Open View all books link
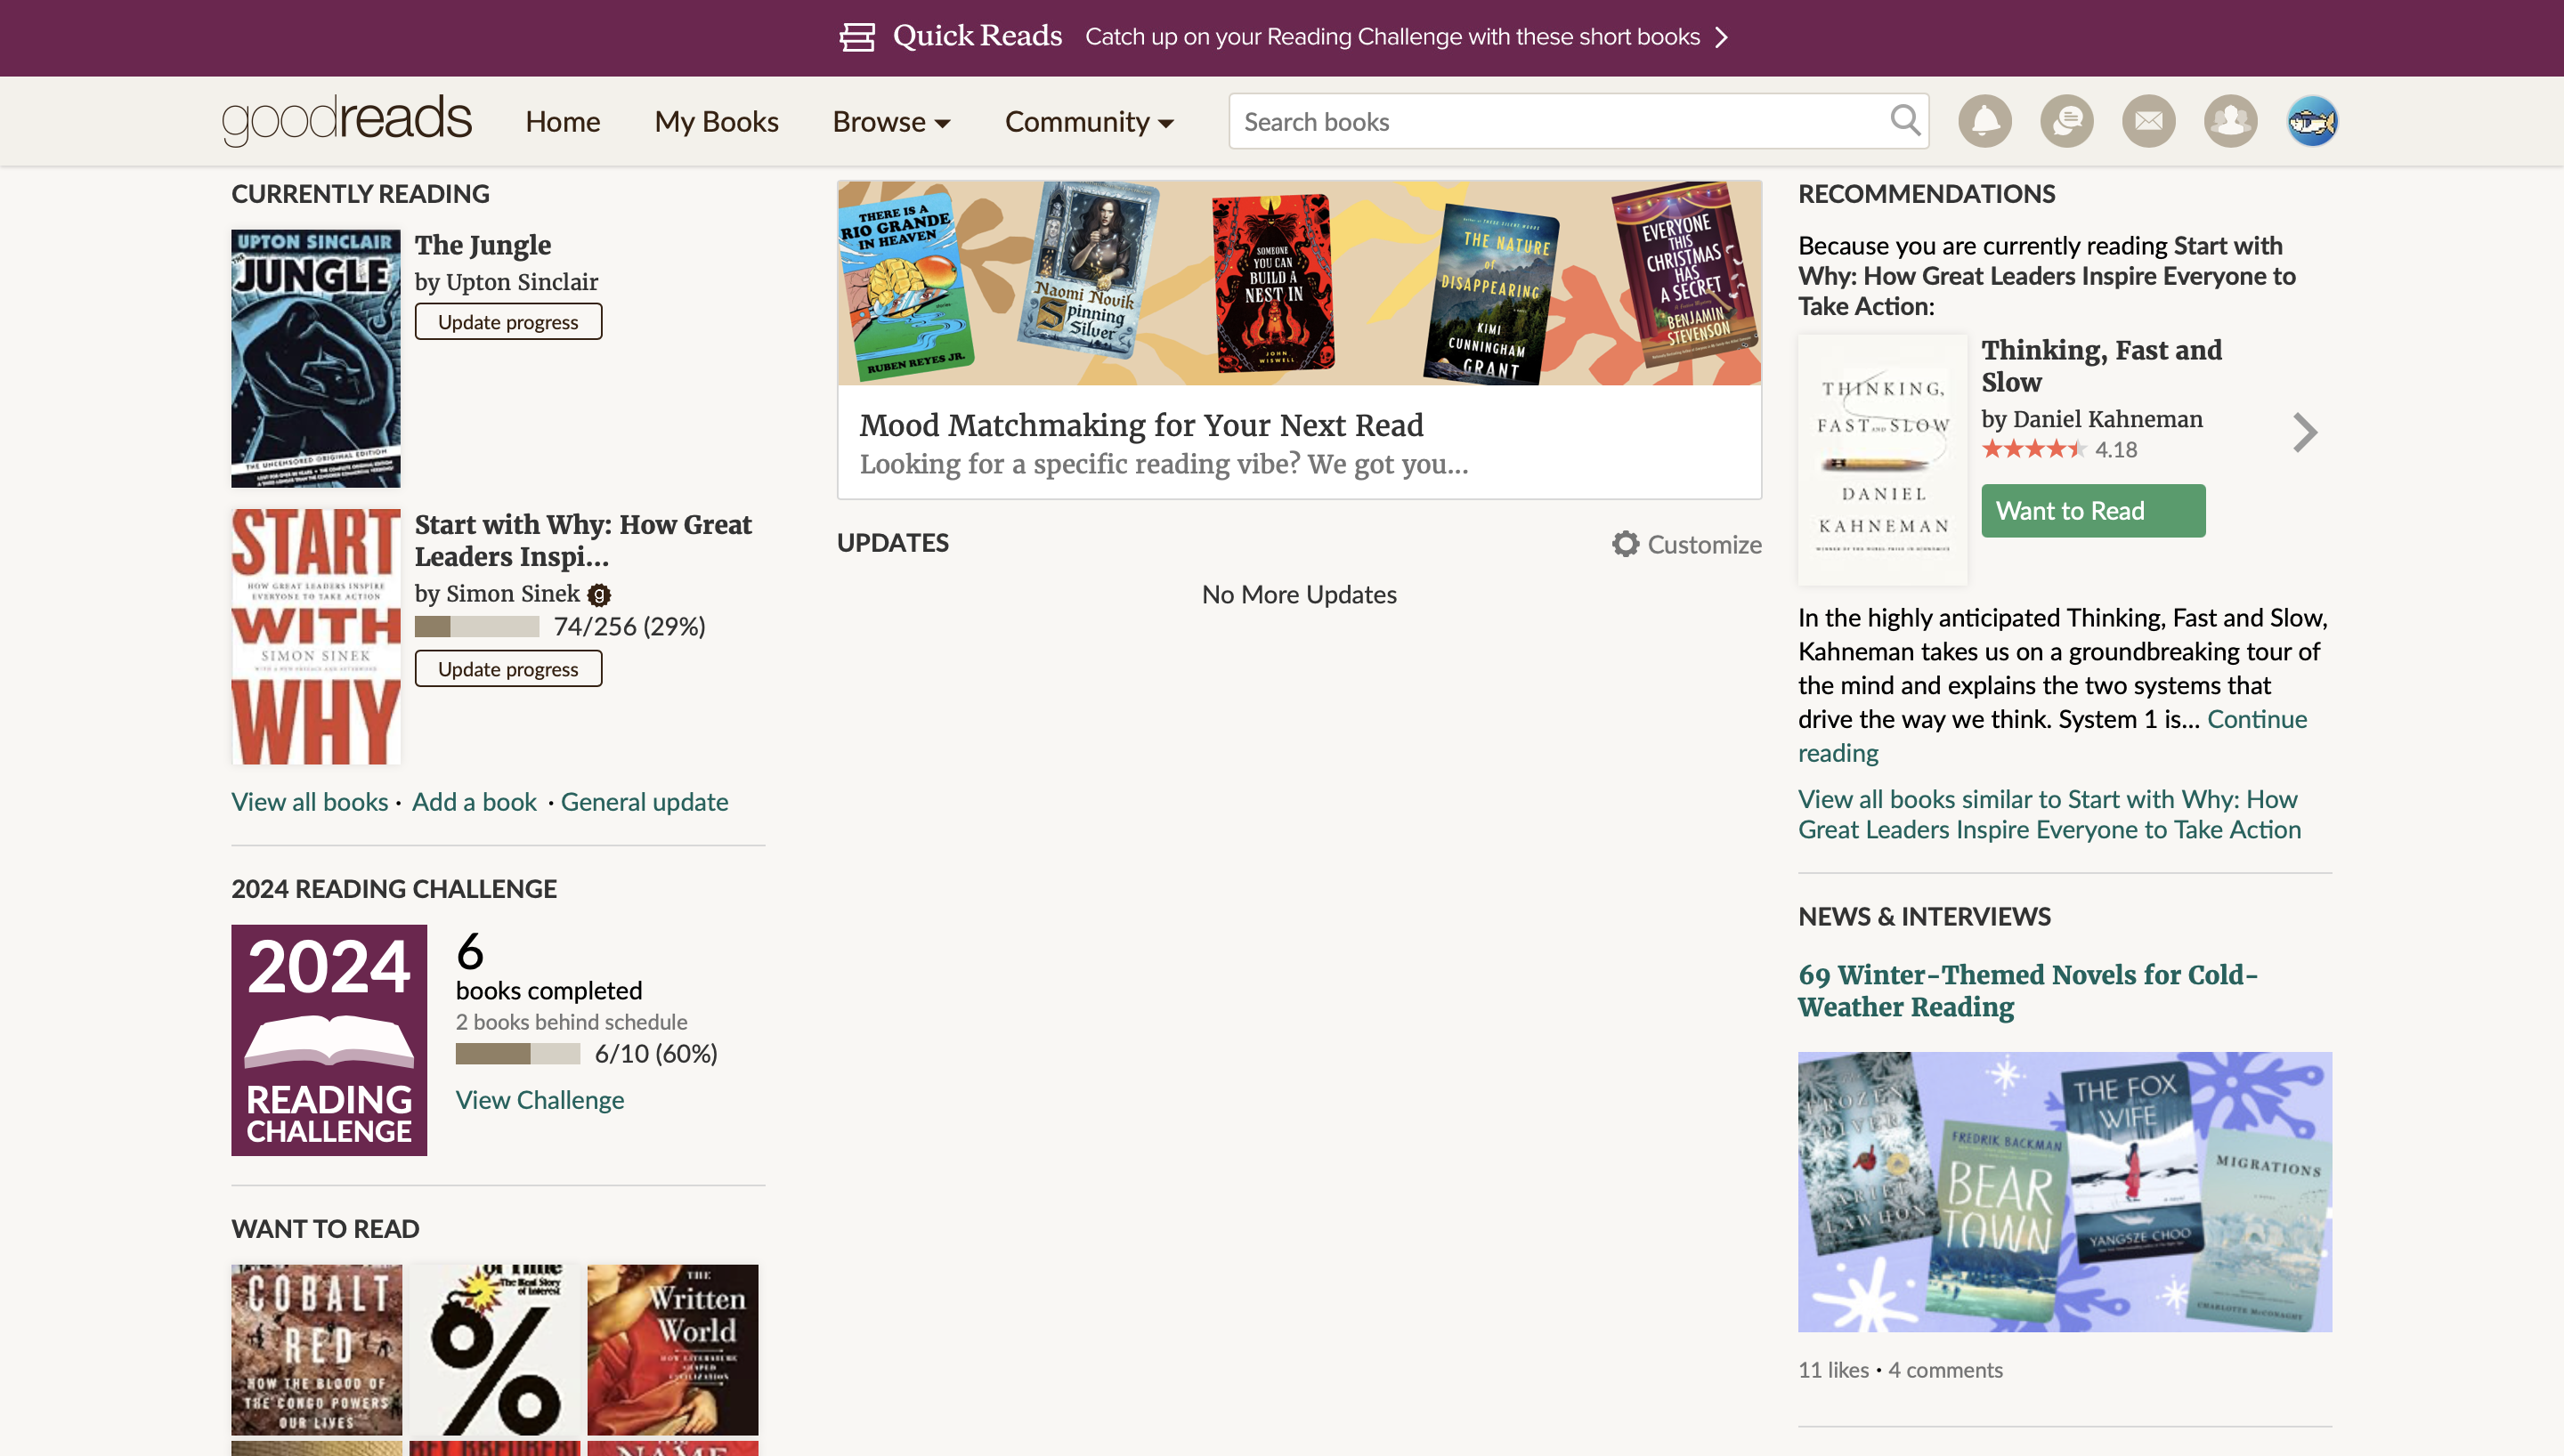The image size is (2564, 1456). [310, 802]
